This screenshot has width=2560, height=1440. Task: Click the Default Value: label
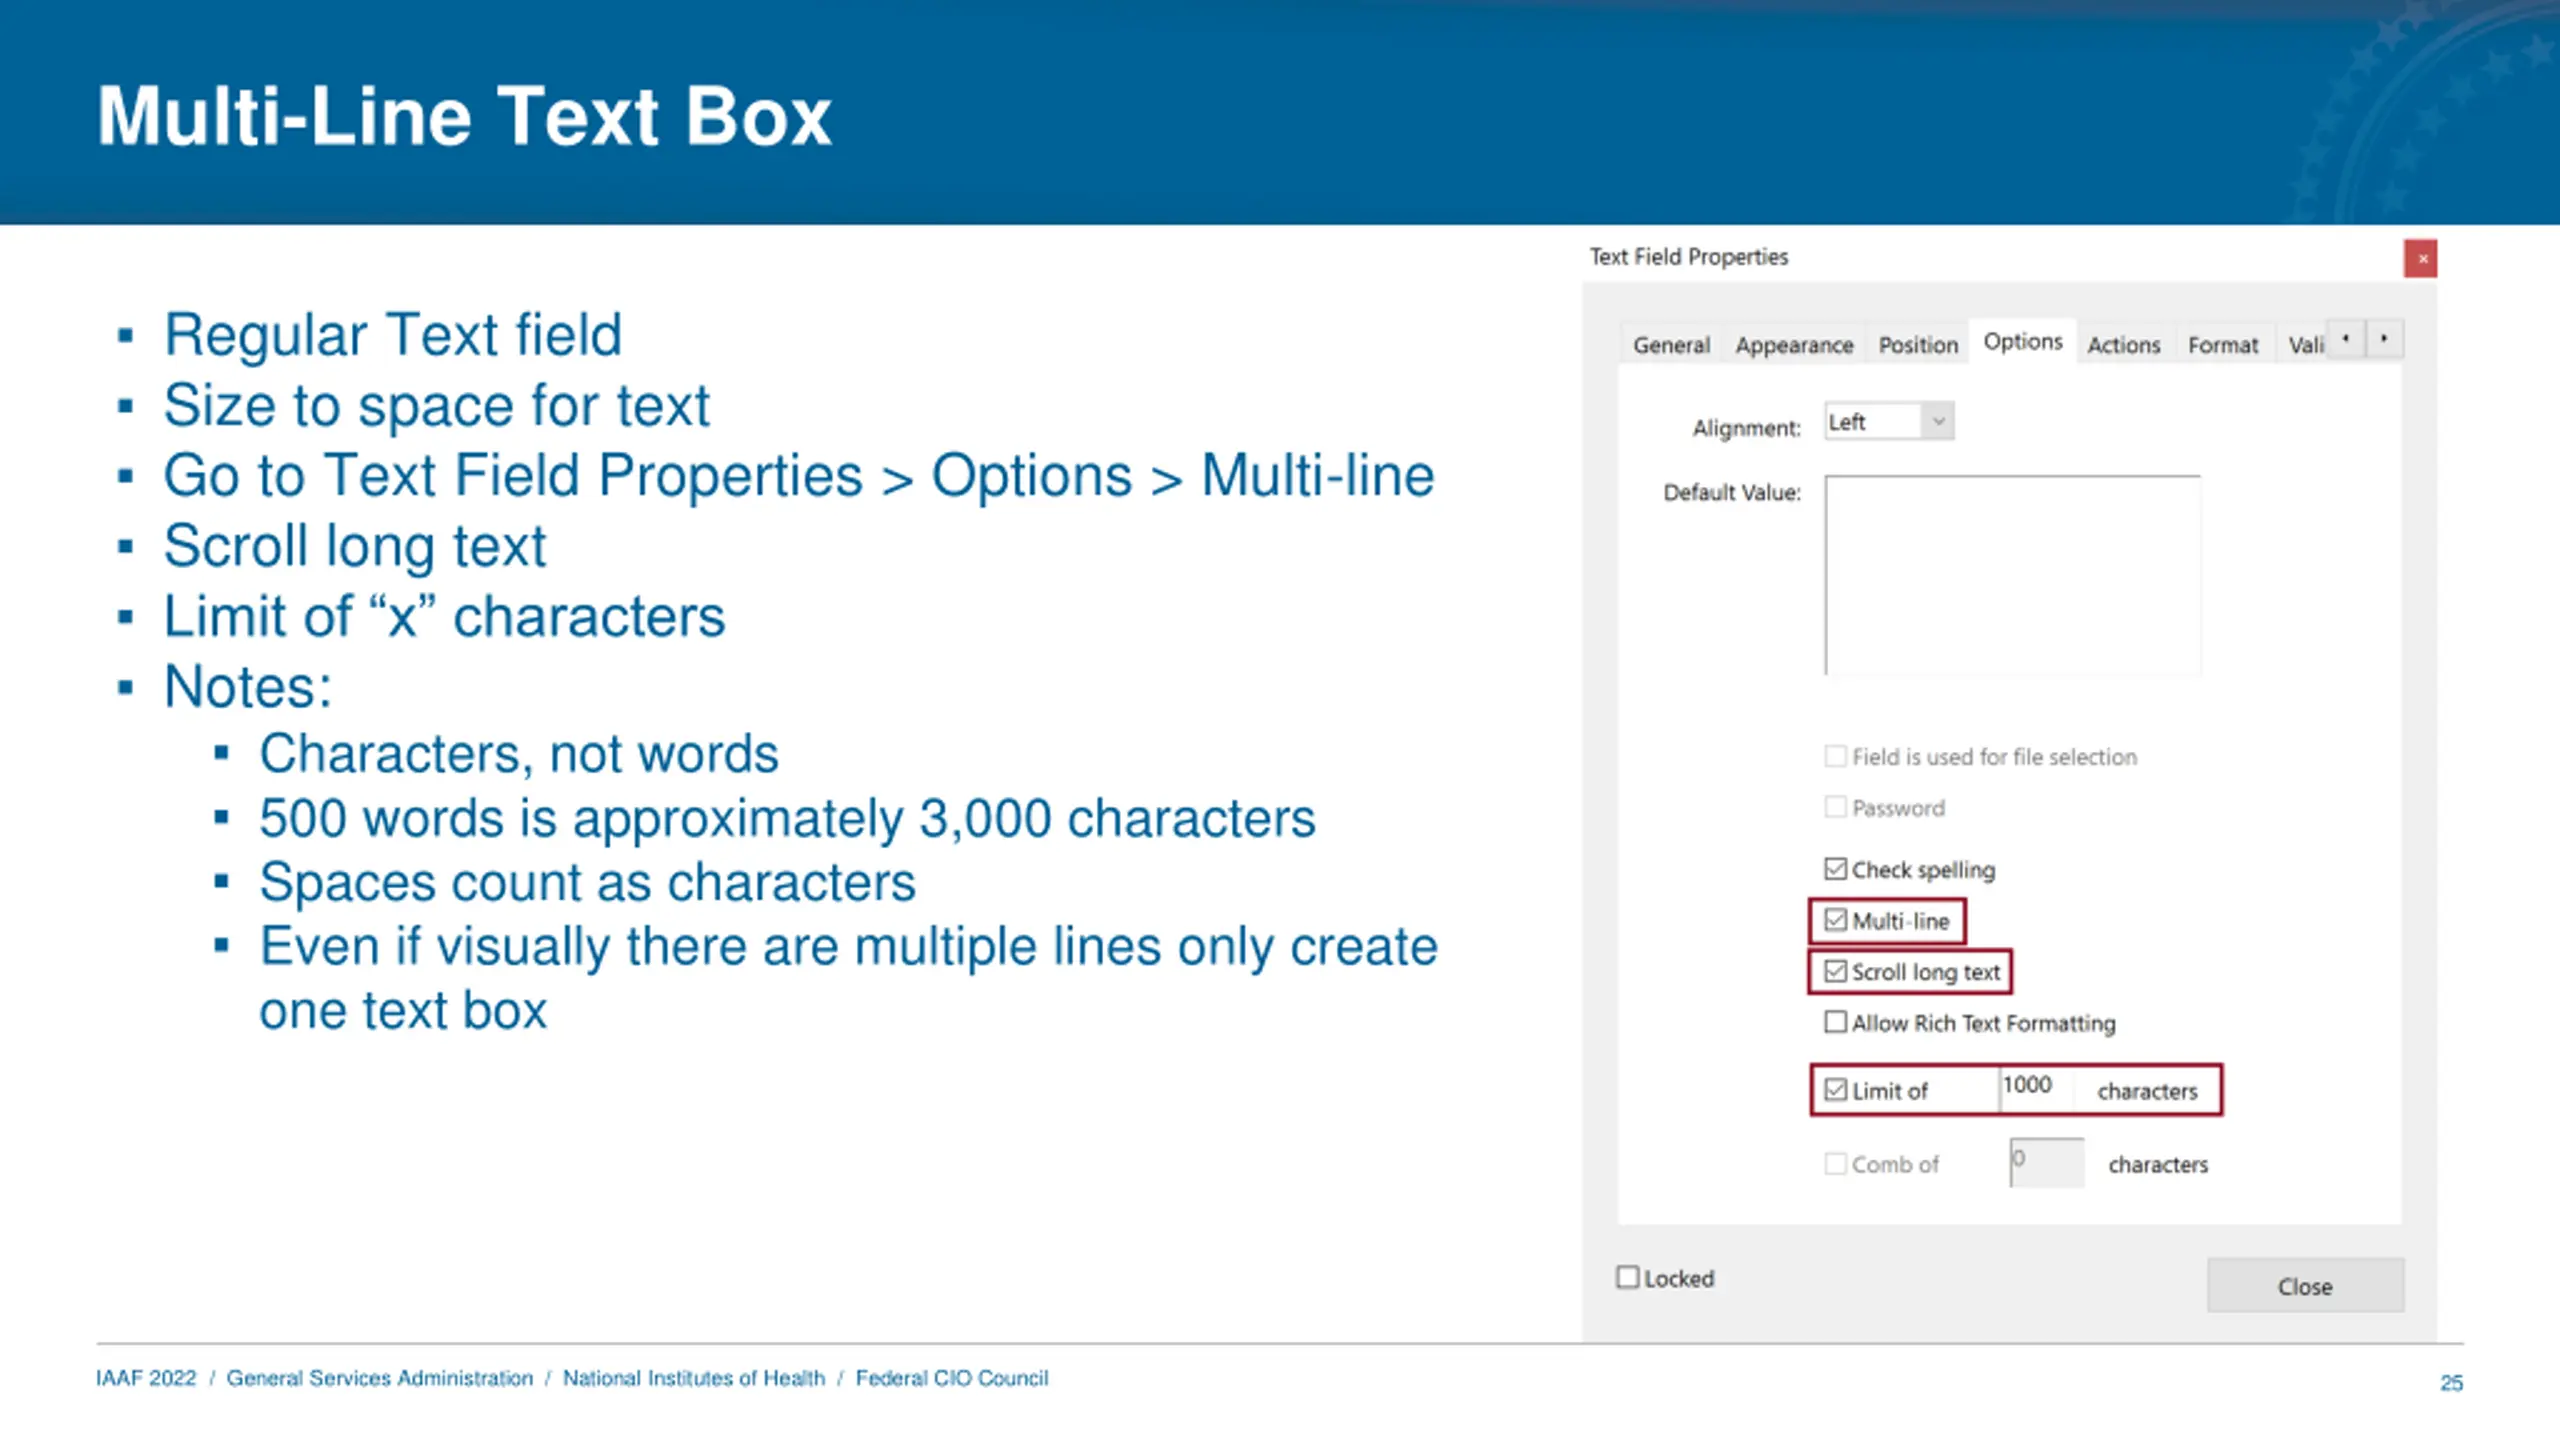(1732, 492)
